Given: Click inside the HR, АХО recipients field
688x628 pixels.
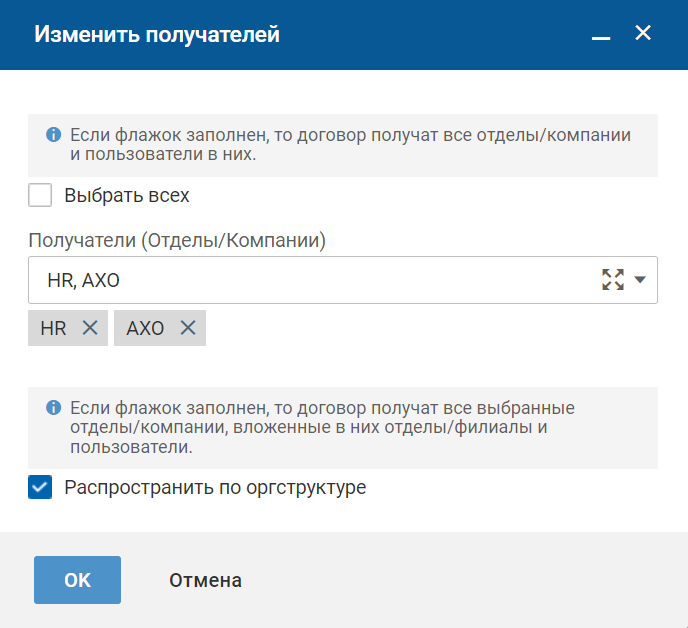Looking at the screenshot, I should 300,280.
